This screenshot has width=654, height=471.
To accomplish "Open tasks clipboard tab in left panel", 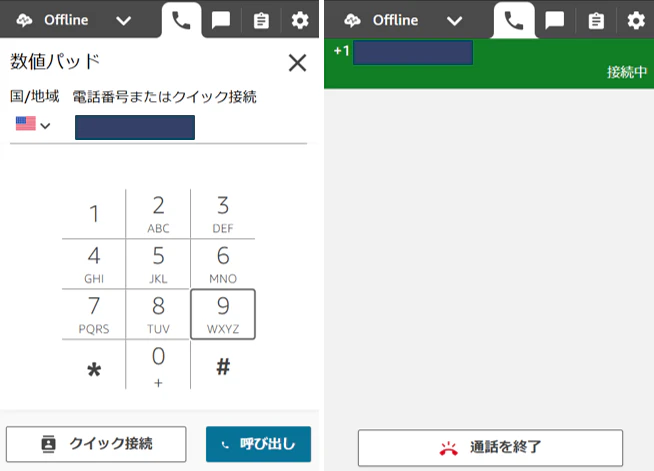I will pos(261,20).
